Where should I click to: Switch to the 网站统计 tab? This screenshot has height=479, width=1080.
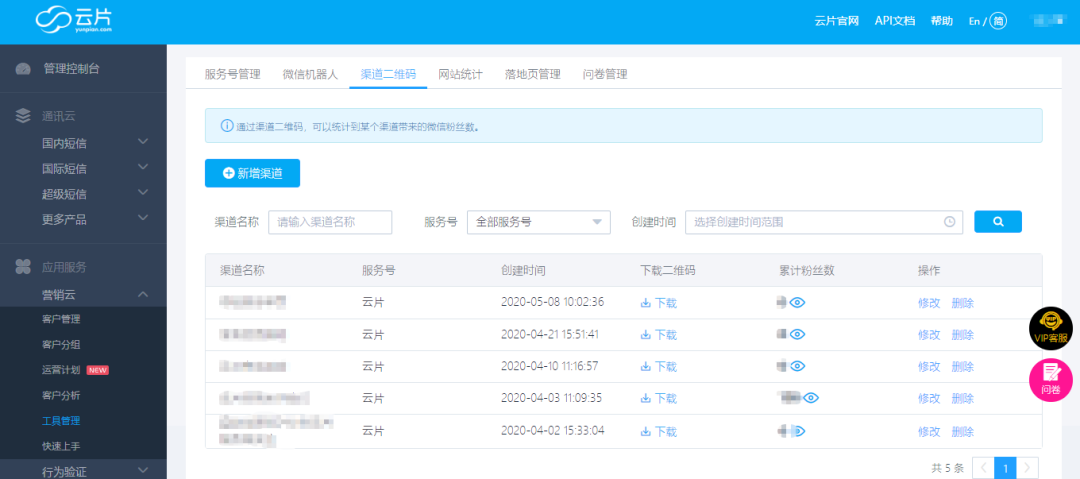tap(460, 74)
